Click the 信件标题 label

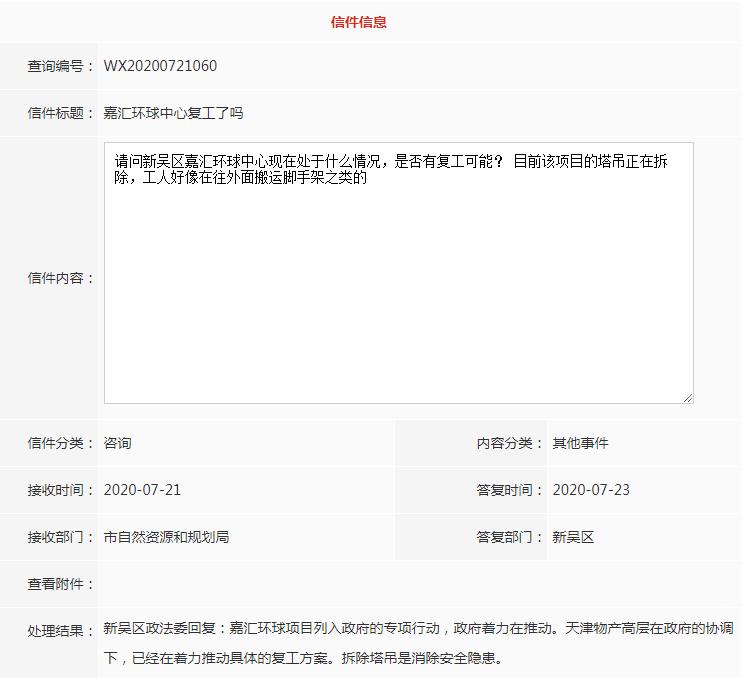click(x=60, y=113)
